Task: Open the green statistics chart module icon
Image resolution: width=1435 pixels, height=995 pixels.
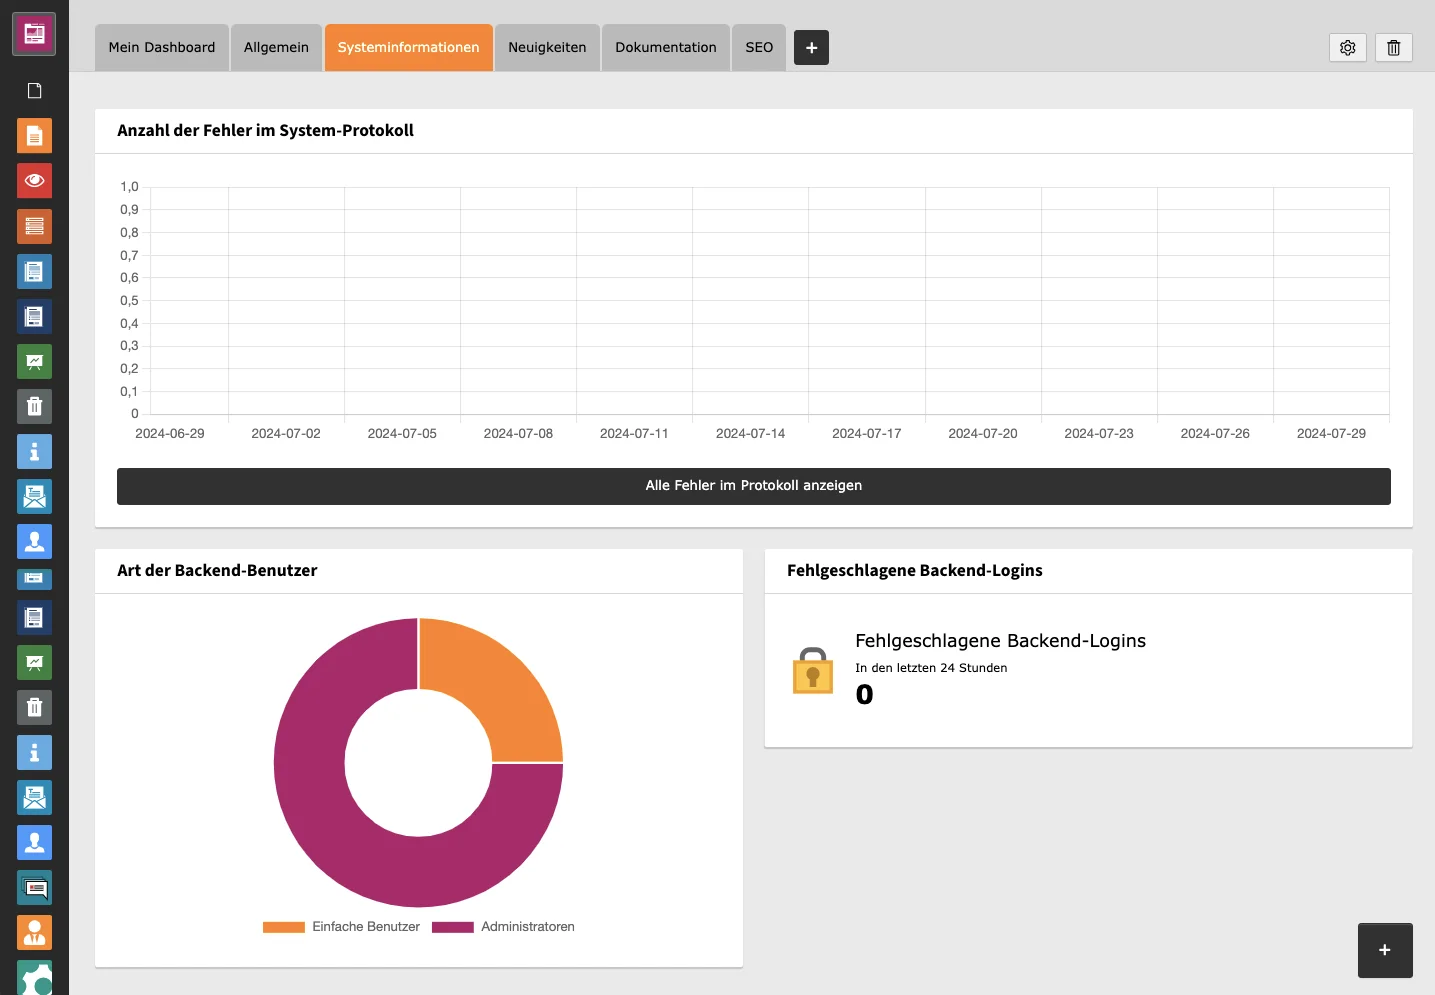Action: tap(34, 361)
